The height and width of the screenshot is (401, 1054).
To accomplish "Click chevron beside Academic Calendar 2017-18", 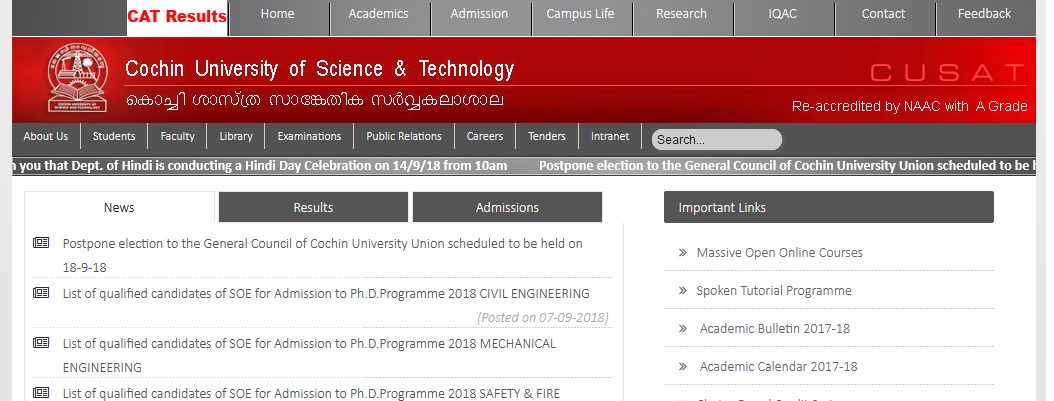I will 683,367.
